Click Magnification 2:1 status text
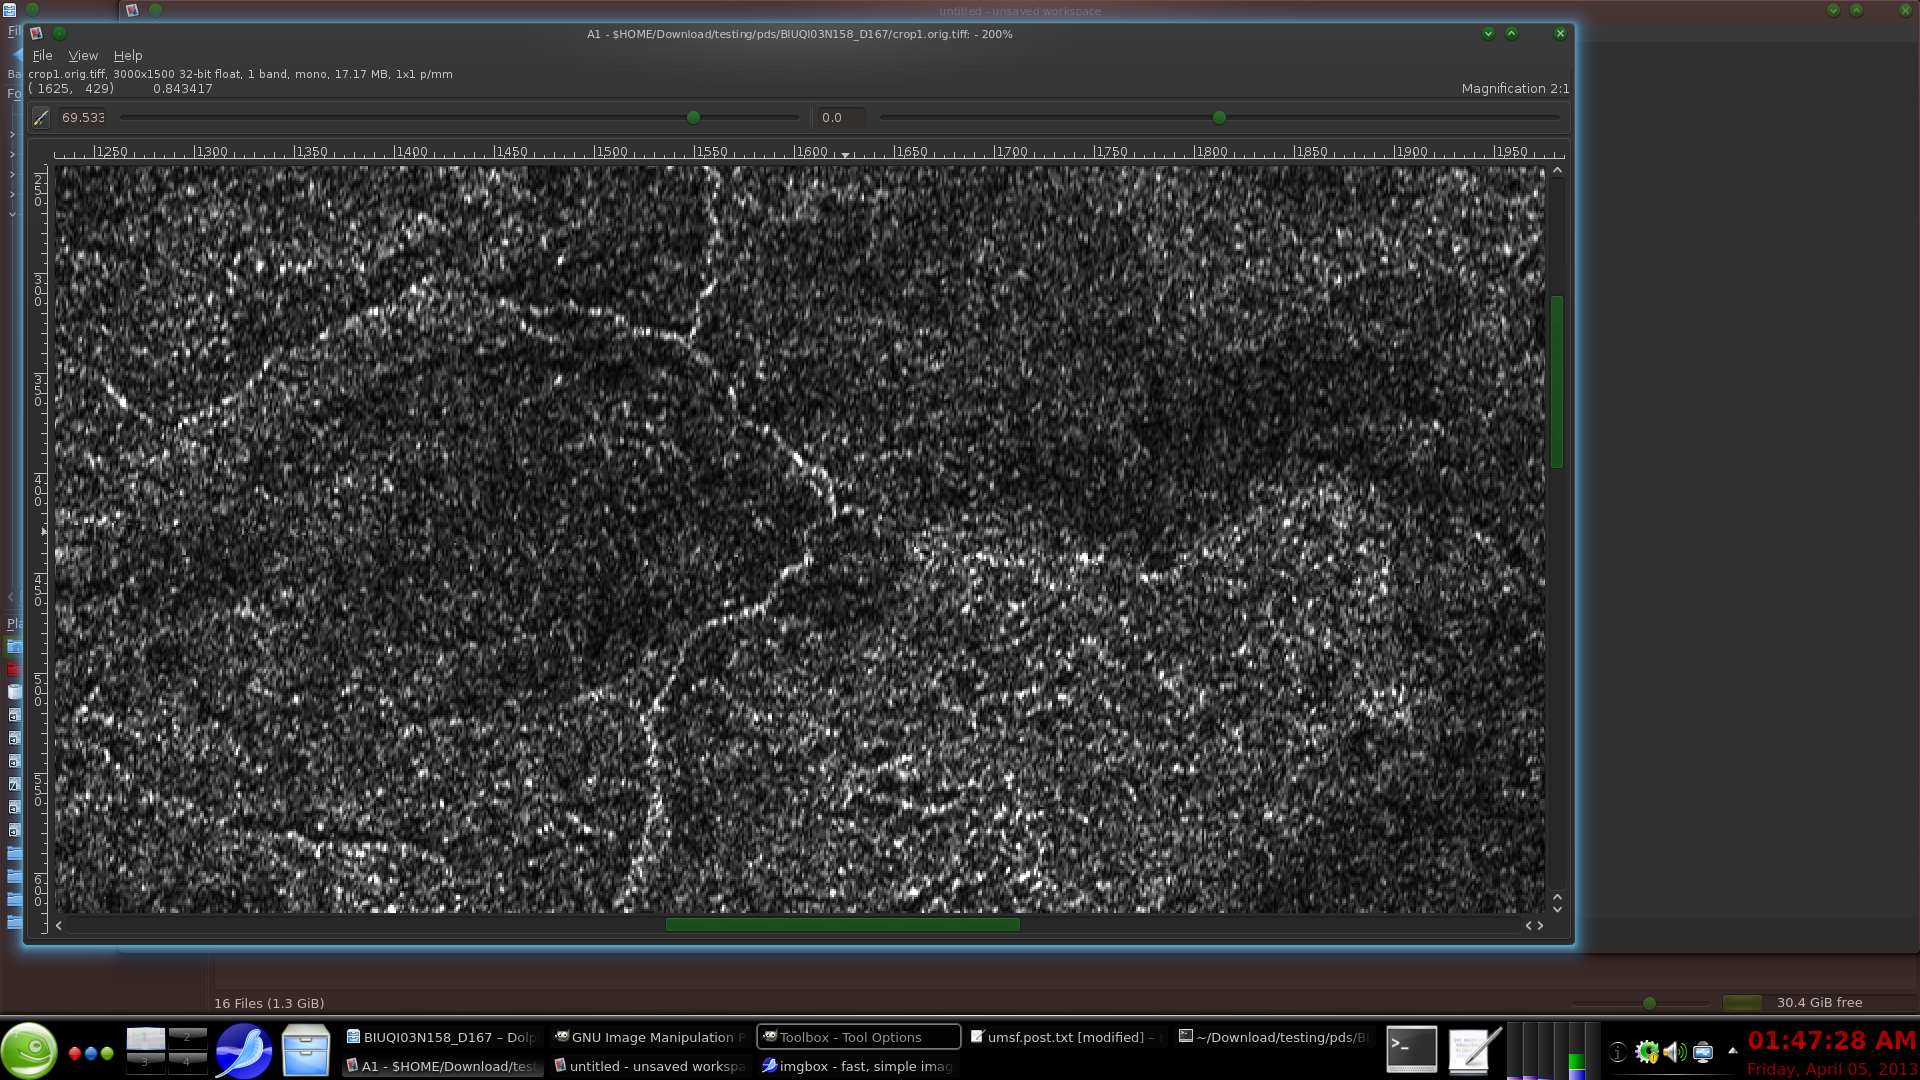This screenshot has height=1080, width=1920. coord(1515,89)
